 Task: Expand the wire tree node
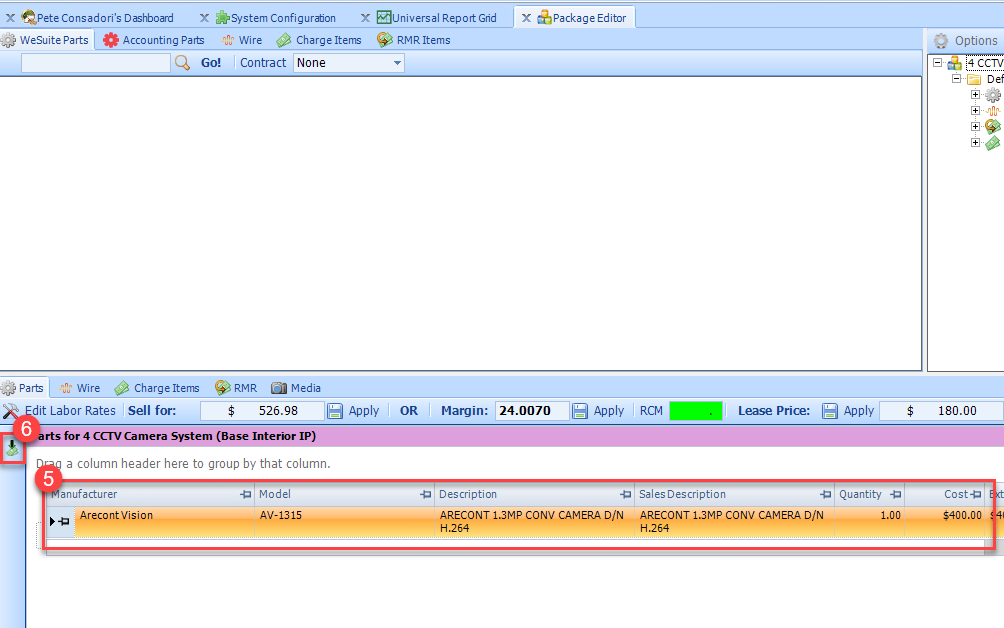tap(975, 111)
